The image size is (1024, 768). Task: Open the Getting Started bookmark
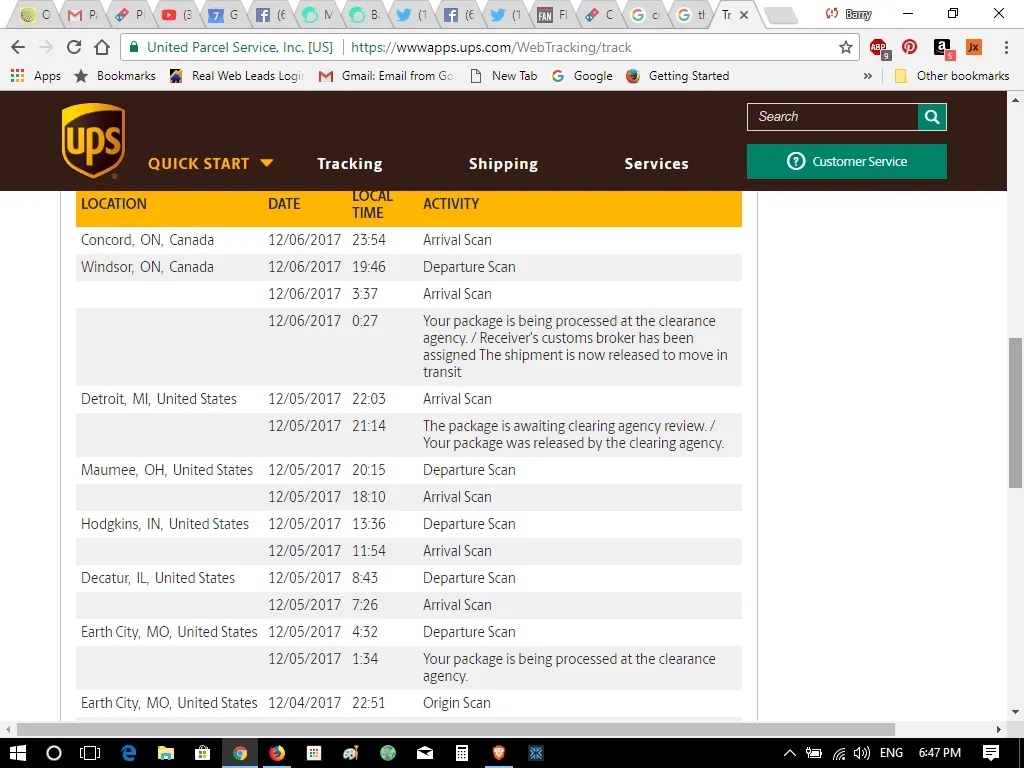coord(677,76)
